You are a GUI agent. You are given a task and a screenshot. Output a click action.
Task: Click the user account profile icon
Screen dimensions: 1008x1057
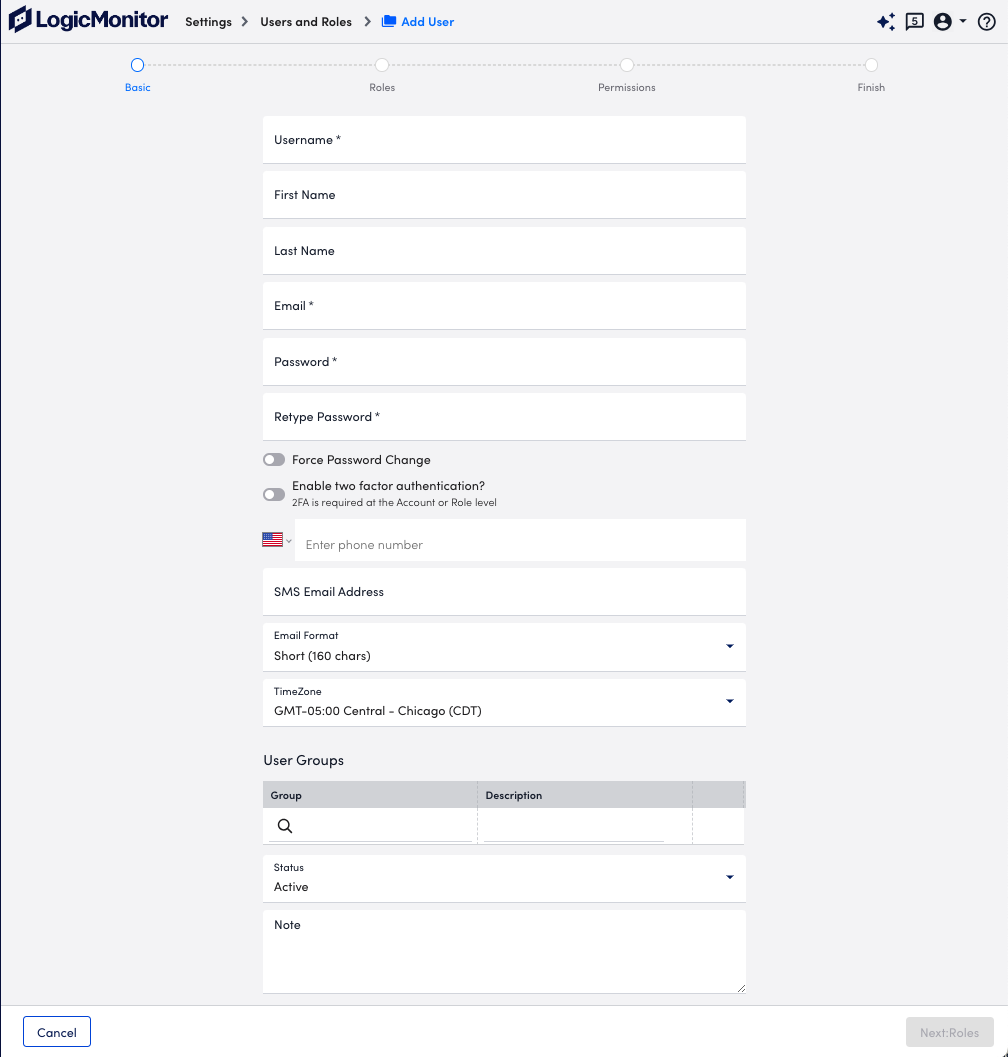tap(943, 21)
